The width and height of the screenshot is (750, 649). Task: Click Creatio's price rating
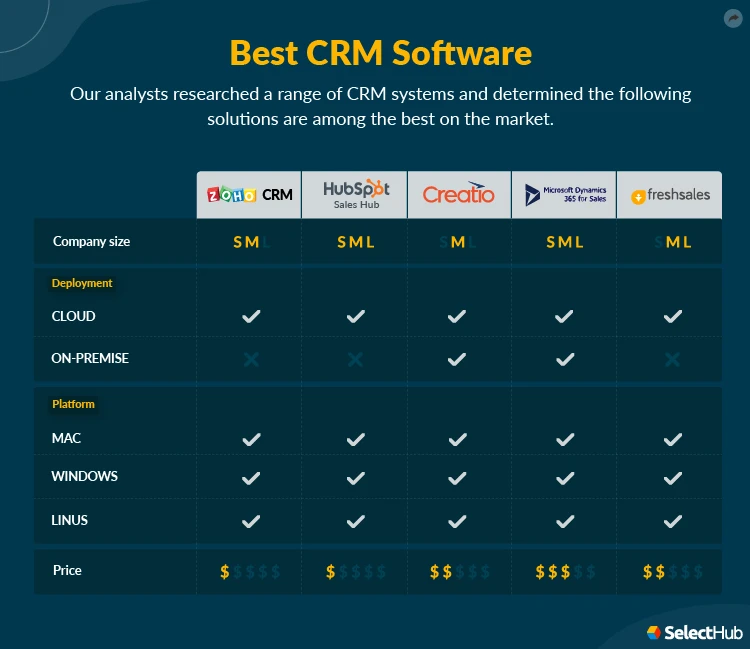(460, 572)
